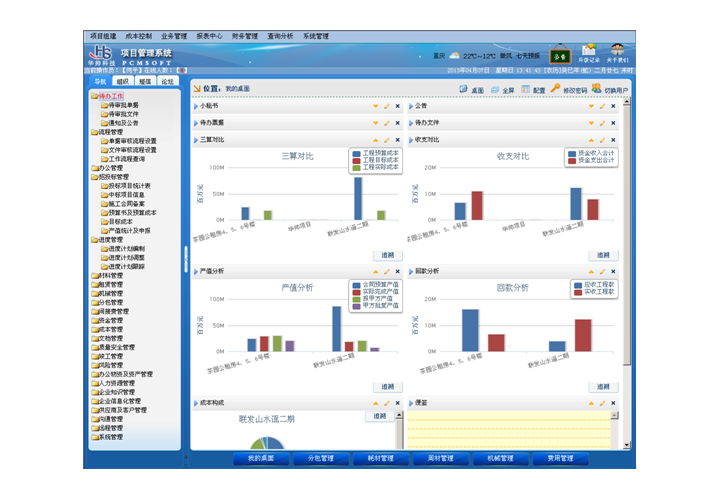Click the 切换用户 switch user icon
The width and height of the screenshot is (720, 500).
pos(597,89)
